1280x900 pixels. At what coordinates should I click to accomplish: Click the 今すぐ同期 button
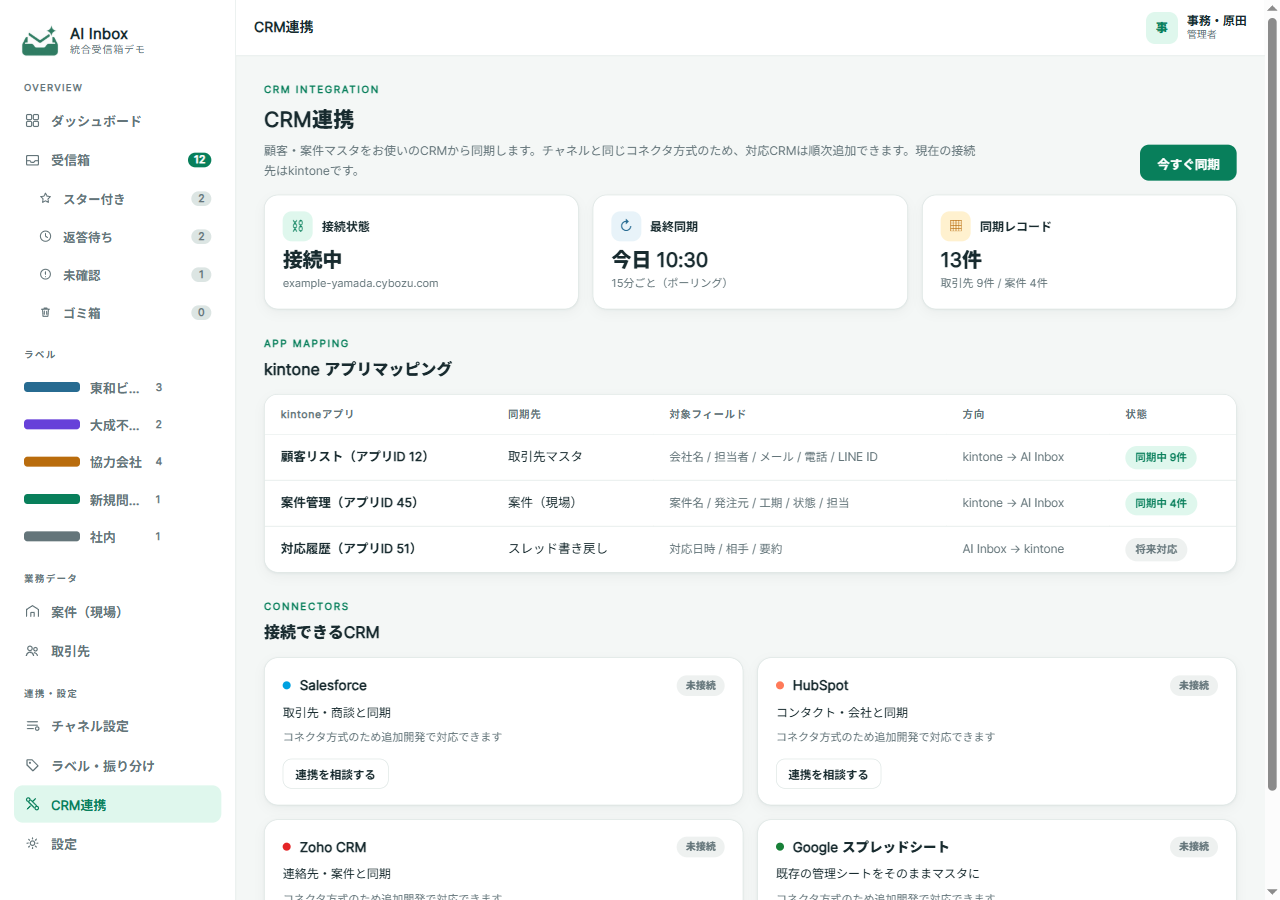tap(1188, 163)
